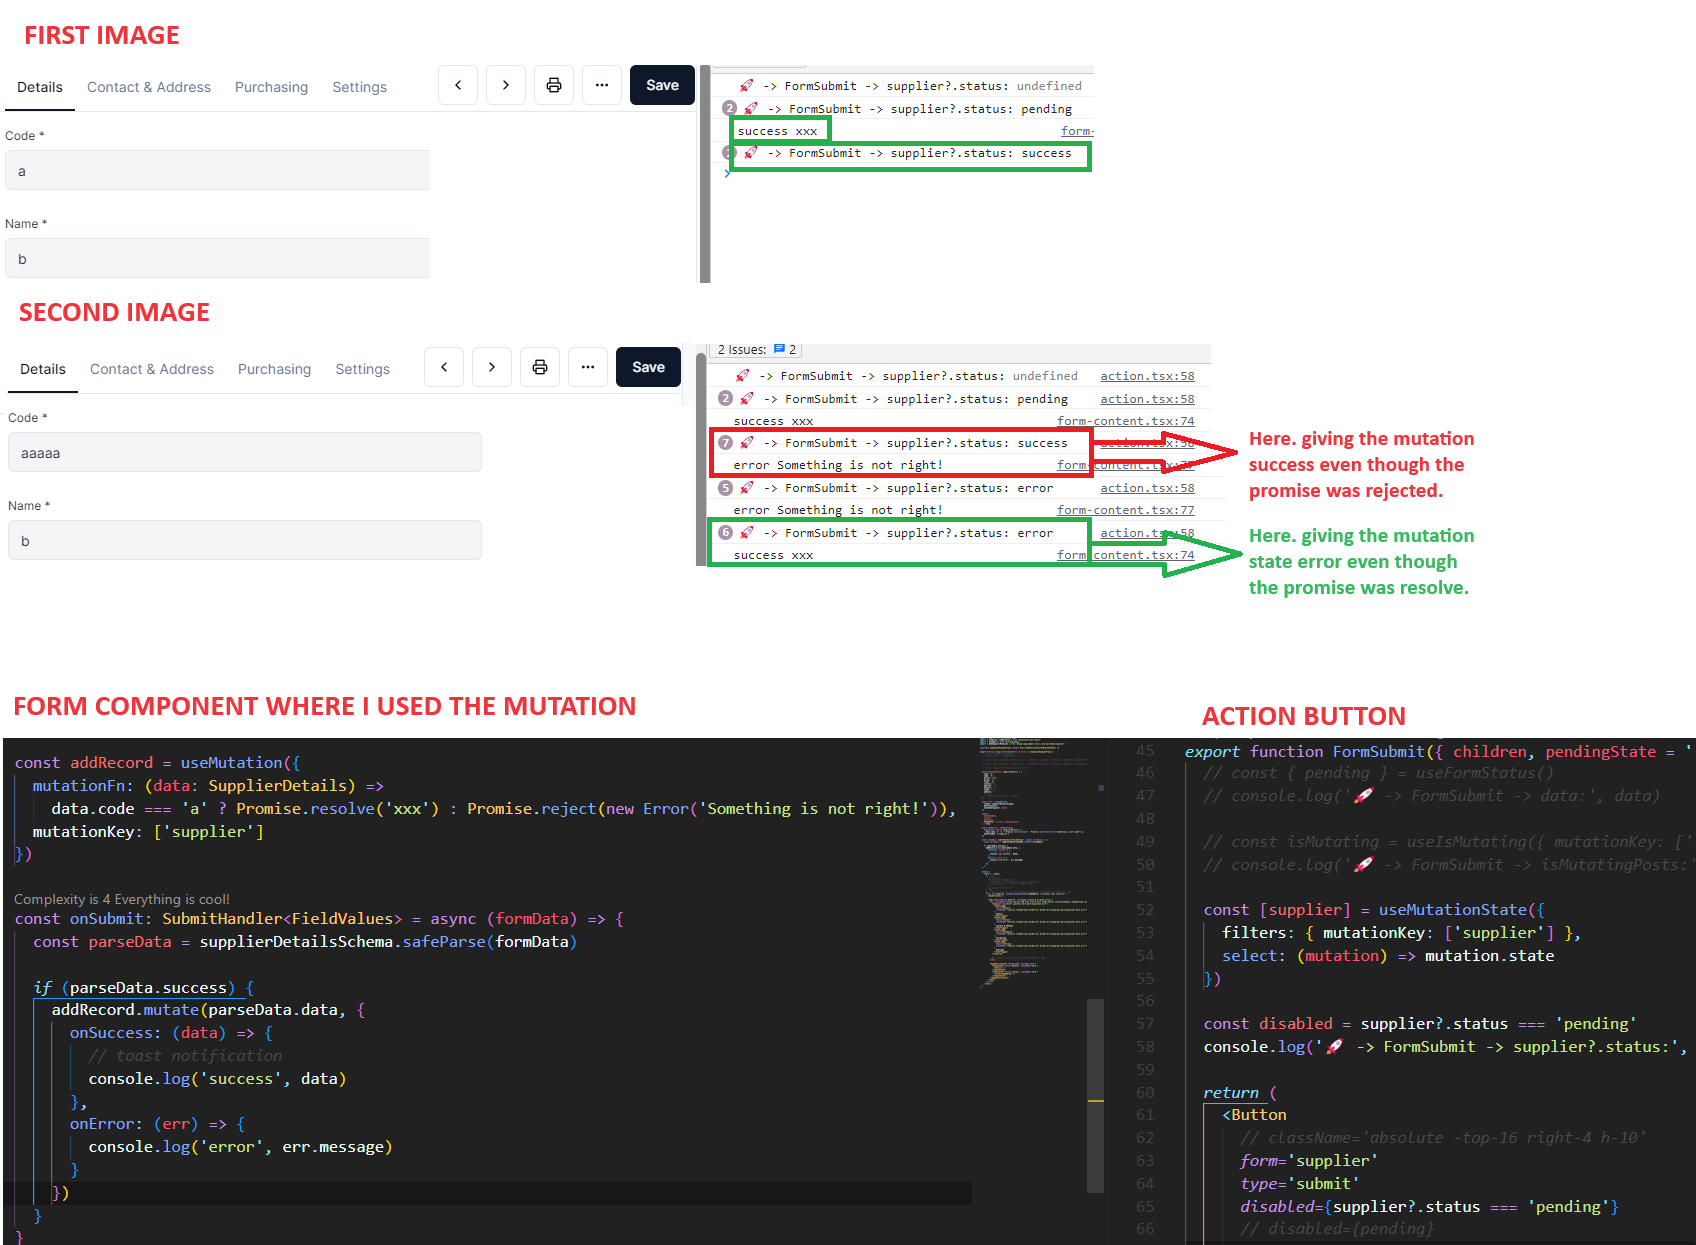Open form-content.tsx:77 link in second console
1696x1245 pixels.
tap(1125, 510)
